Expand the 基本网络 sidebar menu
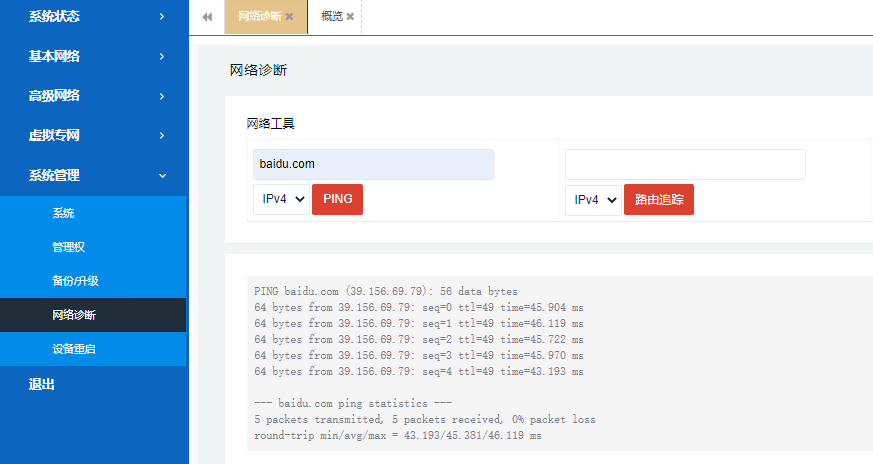873x464 pixels. (94, 56)
